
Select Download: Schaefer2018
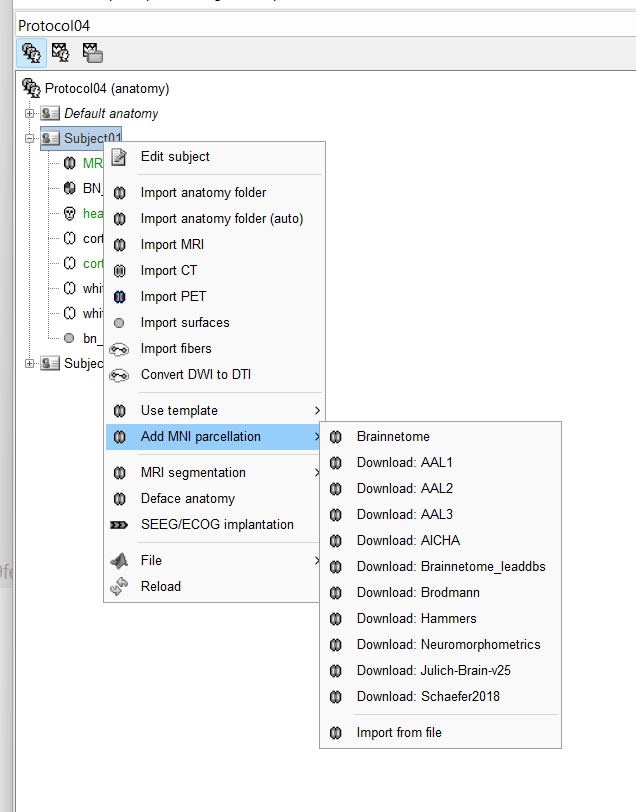pos(440,697)
